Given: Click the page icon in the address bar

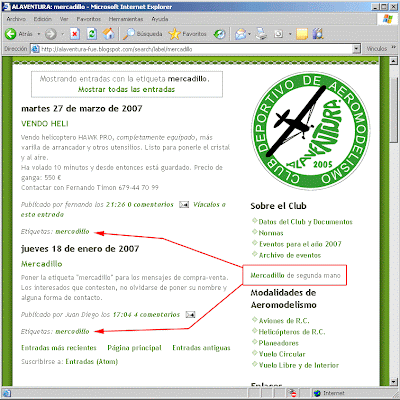Looking at the screenshot, I should coord(35,49).
